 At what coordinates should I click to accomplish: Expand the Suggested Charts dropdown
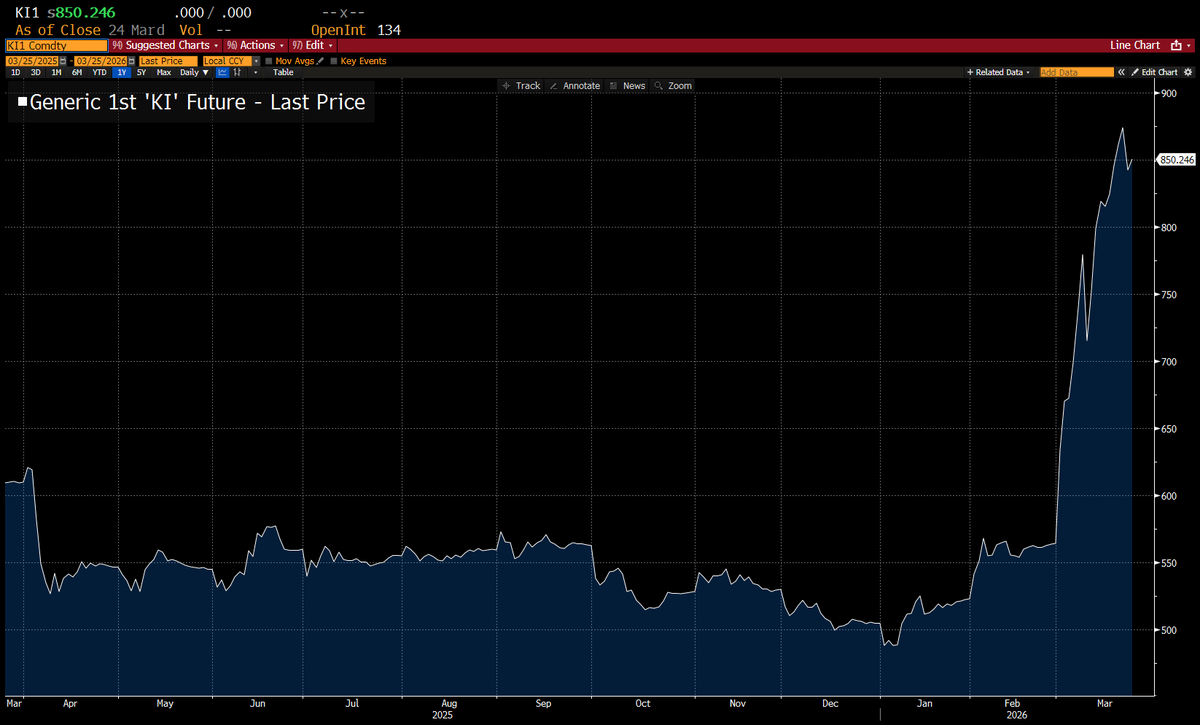coord(165,45)
